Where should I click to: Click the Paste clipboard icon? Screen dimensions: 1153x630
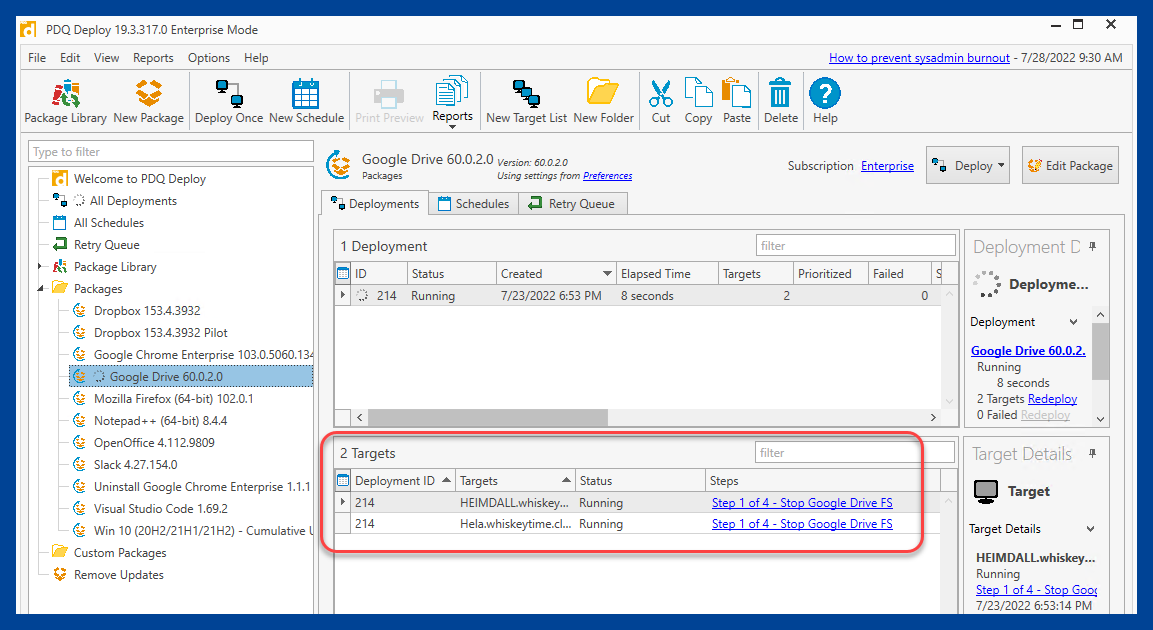(736, 101)
